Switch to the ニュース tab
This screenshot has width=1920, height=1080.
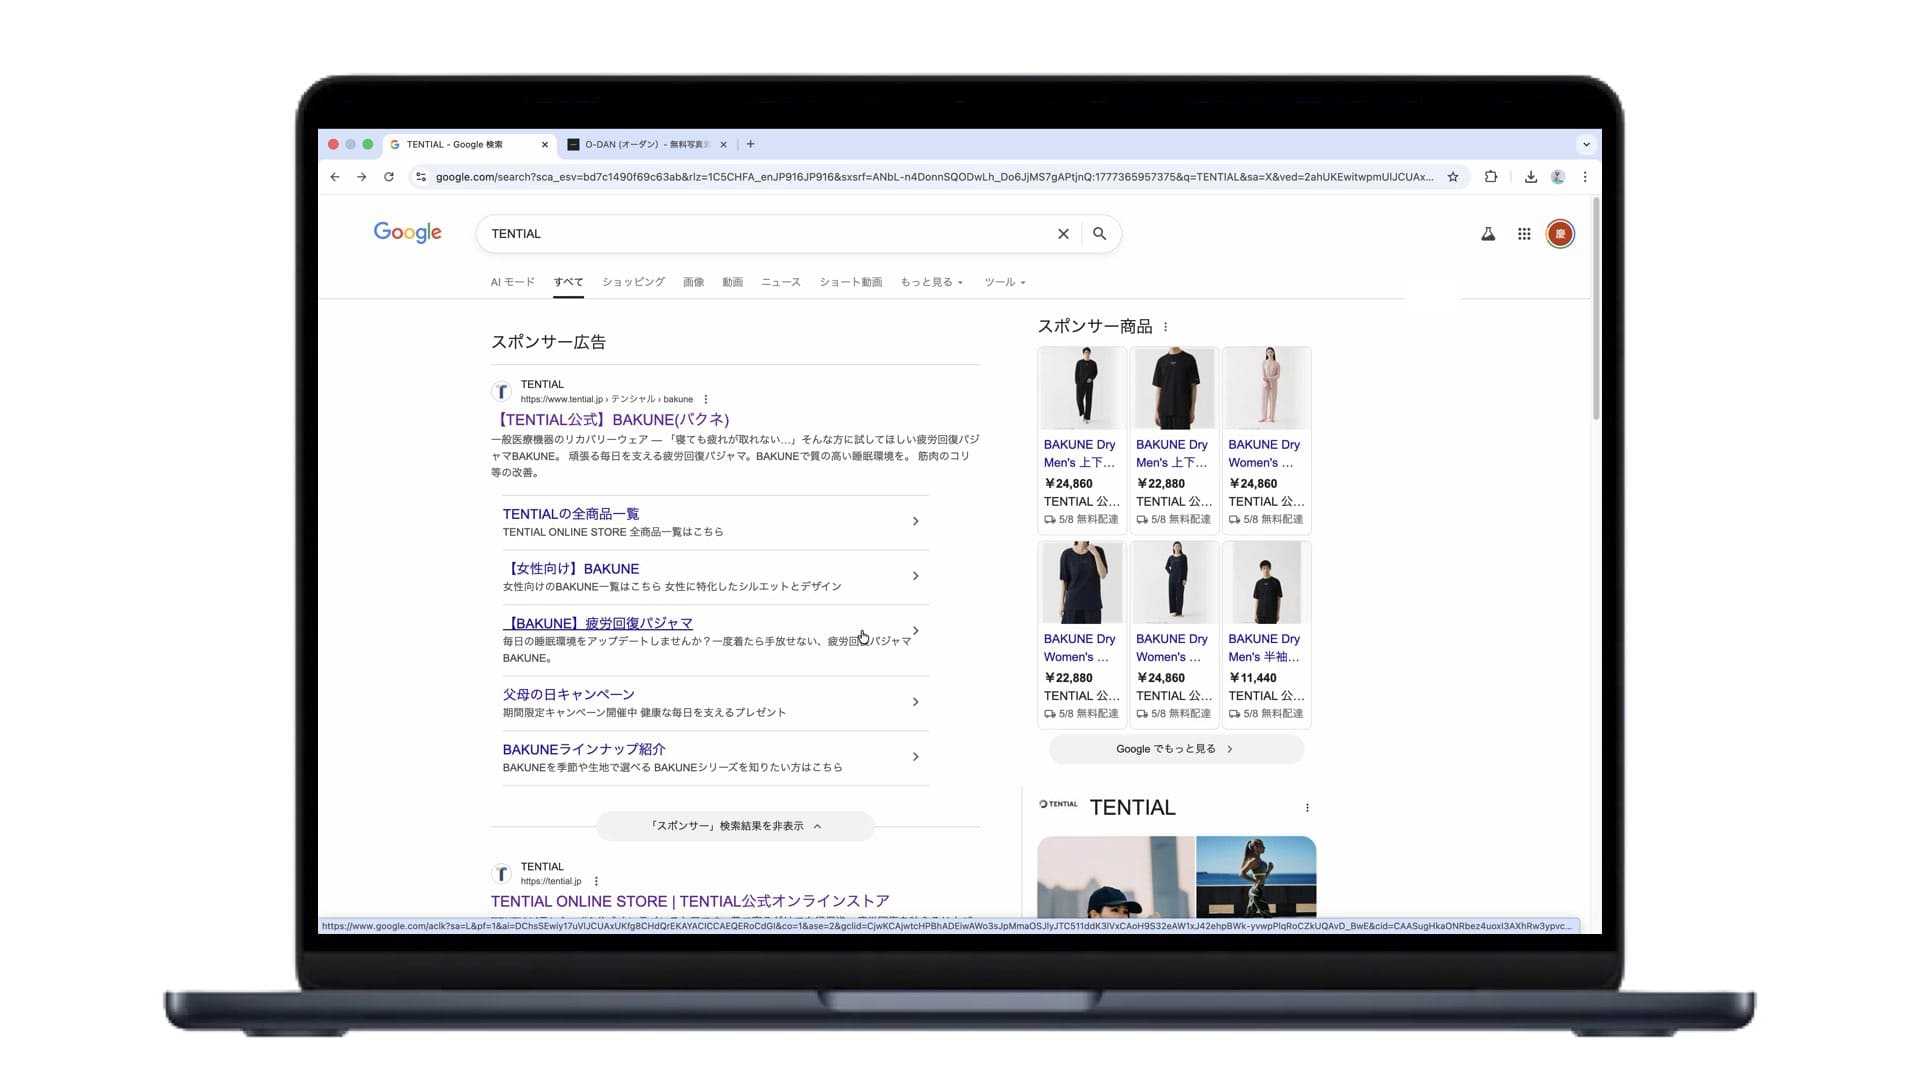point(781,282)
